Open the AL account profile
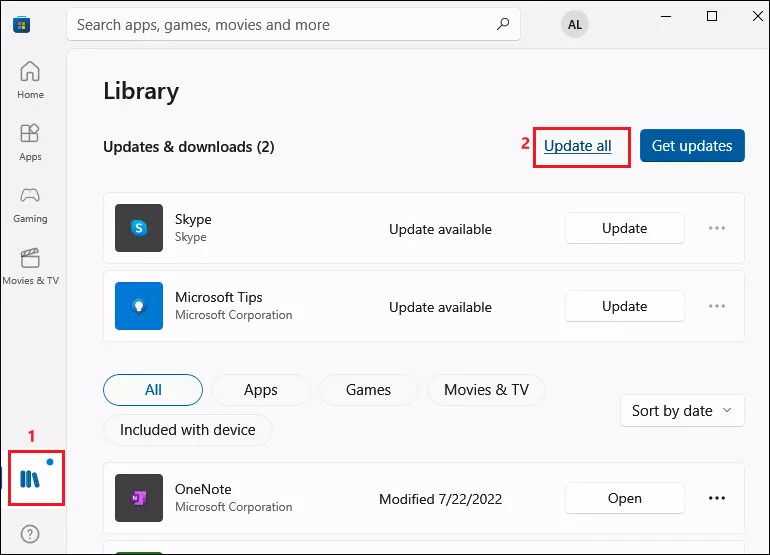Image resolution: width=770 pixels, height=555 pixels. click(575, 25)
